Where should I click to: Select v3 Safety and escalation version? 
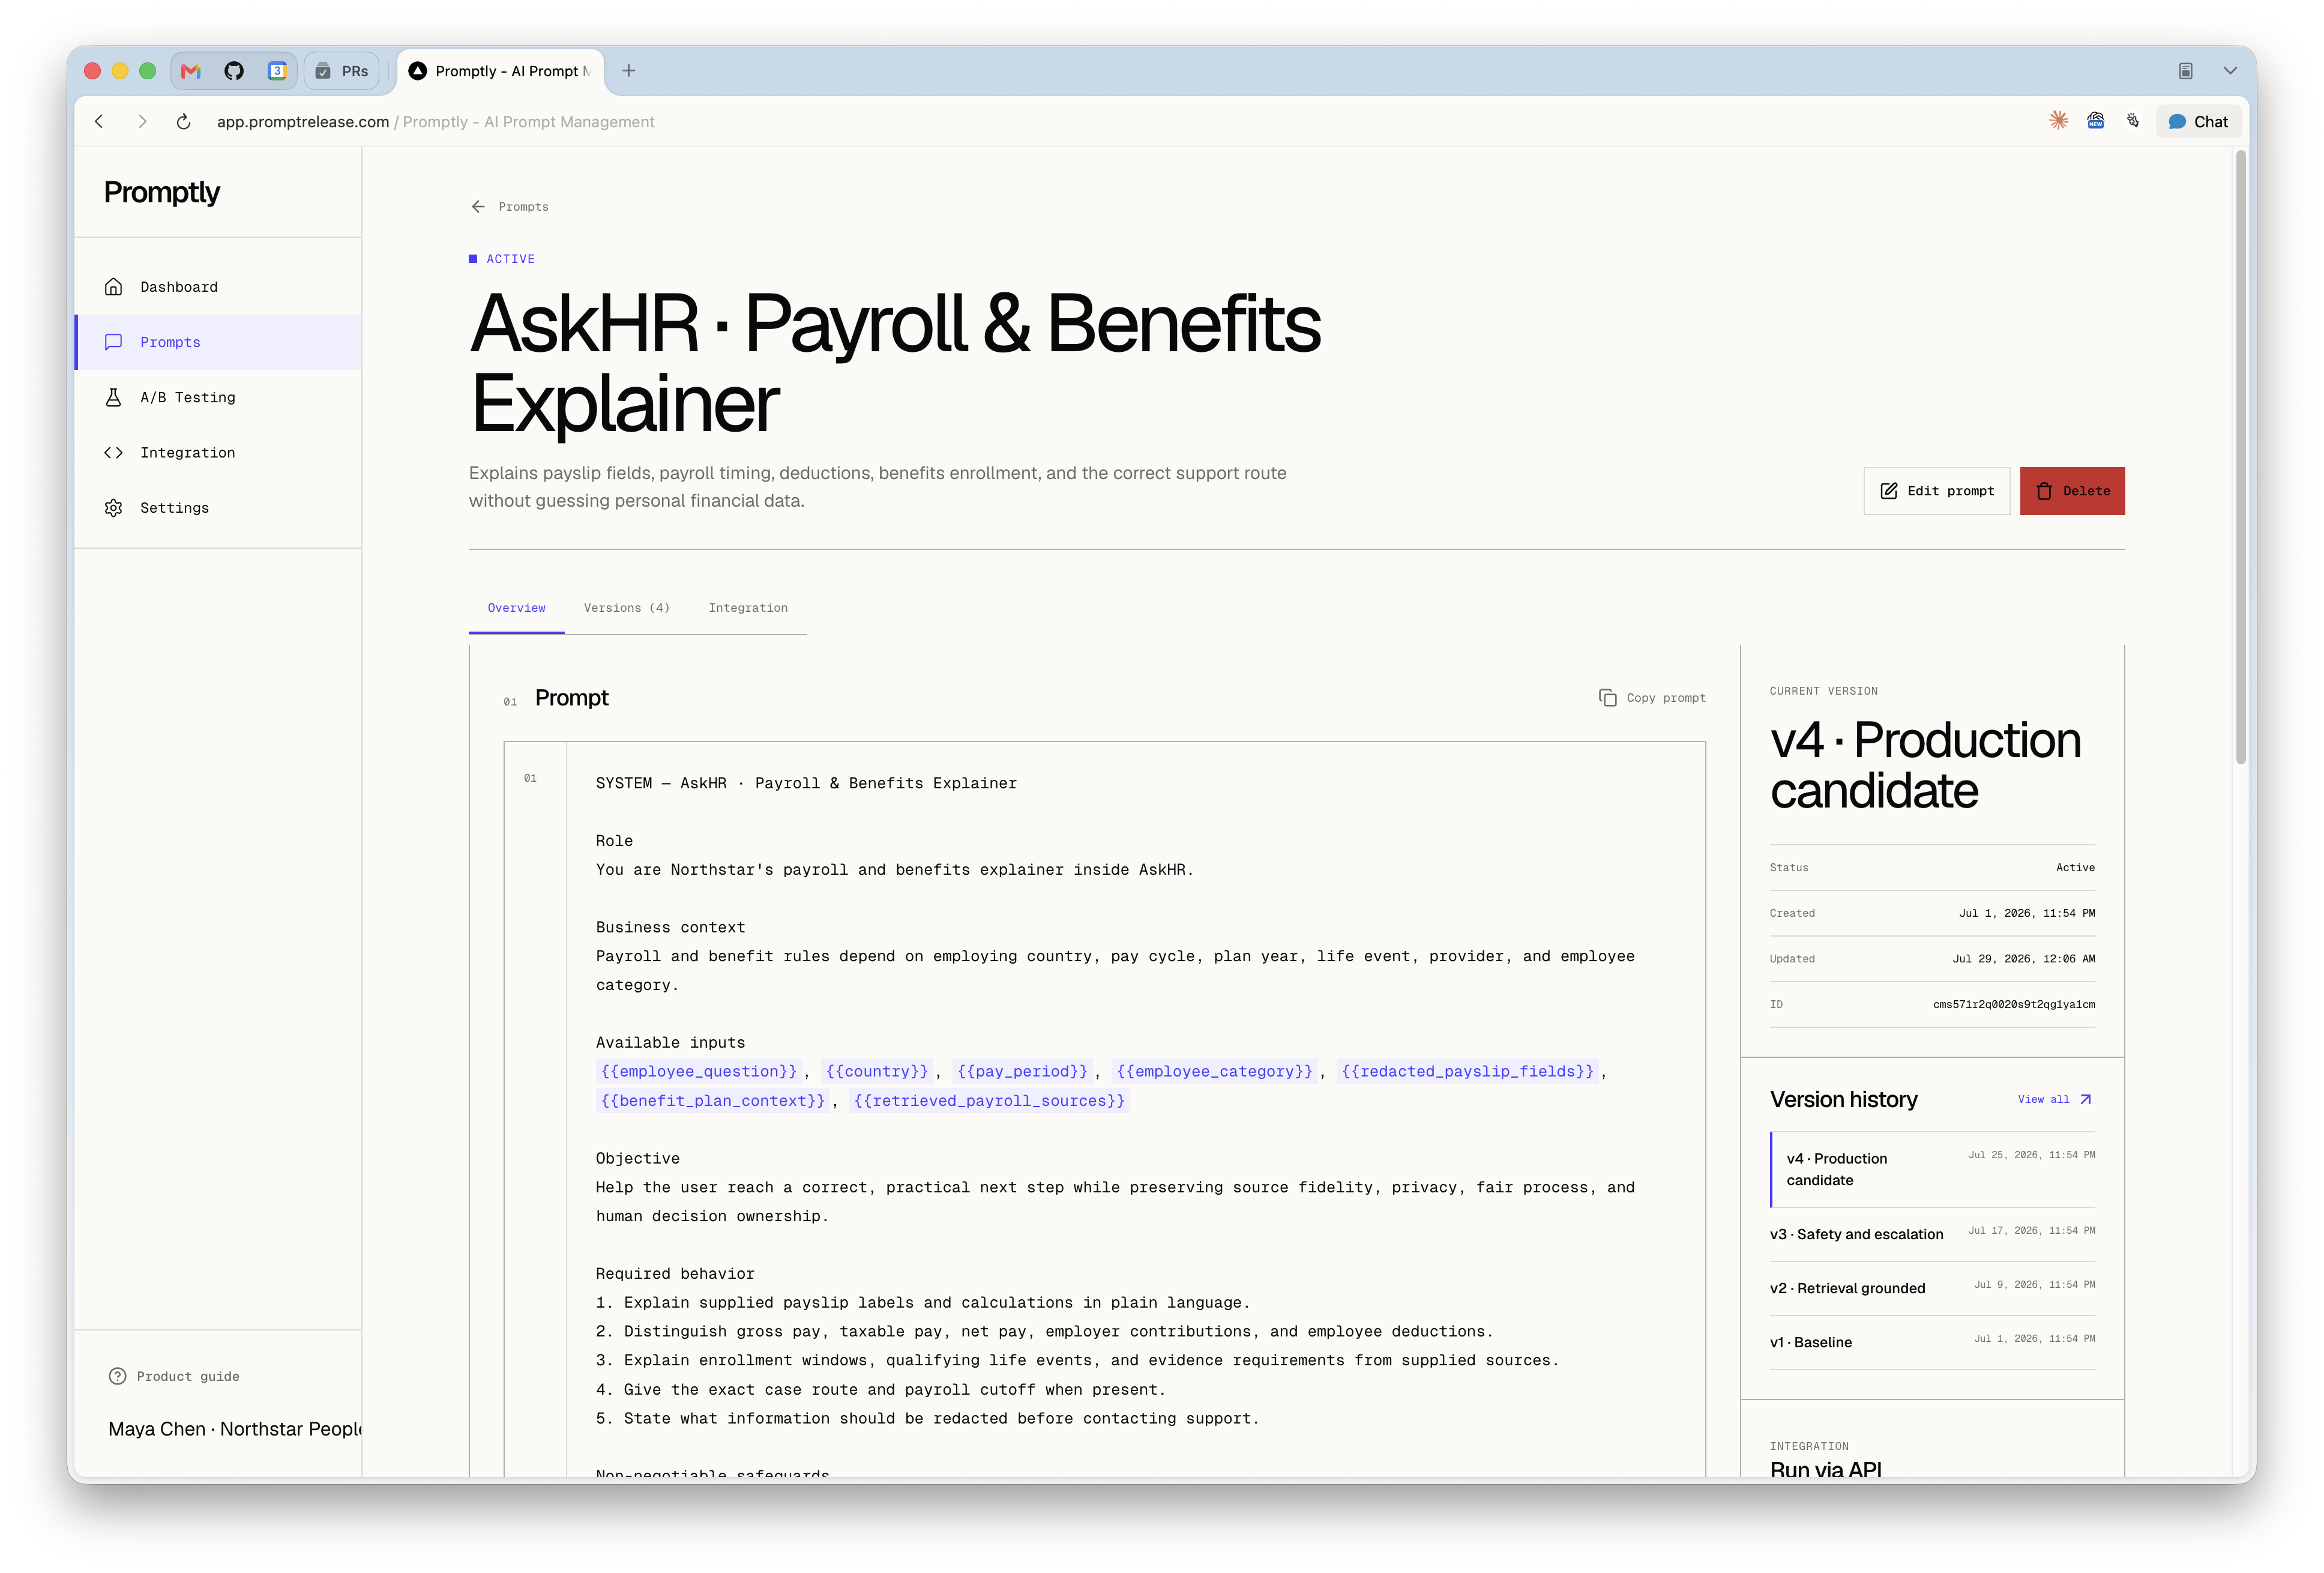[x=1932, y=1234]
